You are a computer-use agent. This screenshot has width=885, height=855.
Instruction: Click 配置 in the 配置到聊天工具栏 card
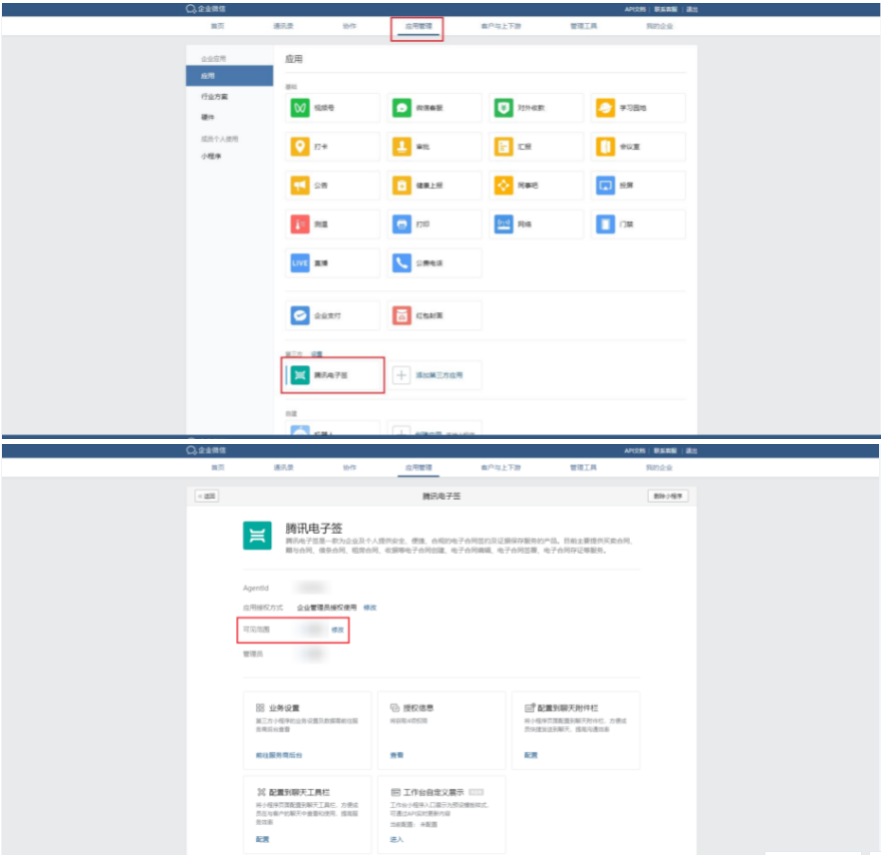[x=262, y=839]
